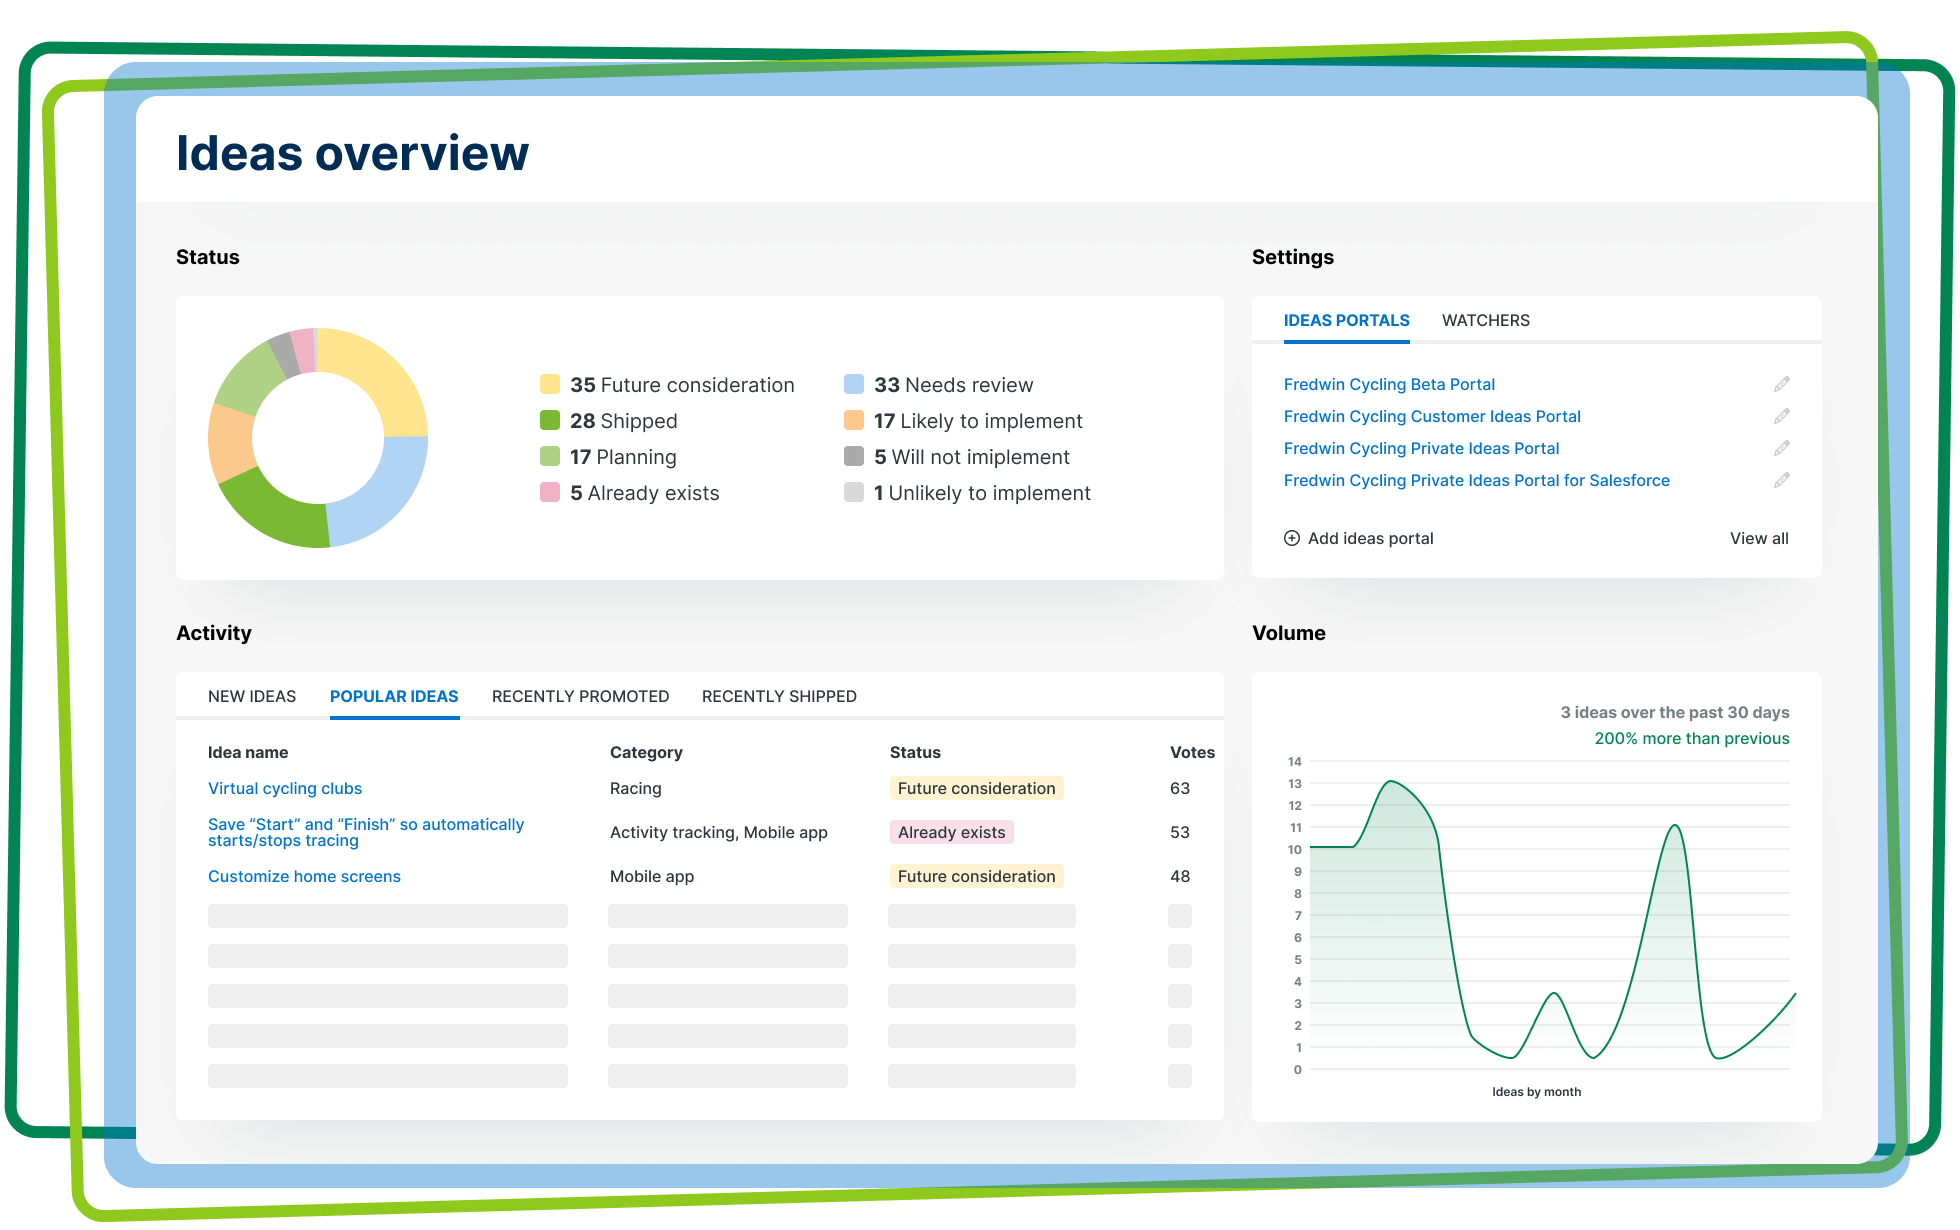The image size is (1960, 1230).
Task: Click the yellow Future consideration legend swatch
Action: [549, 384]
